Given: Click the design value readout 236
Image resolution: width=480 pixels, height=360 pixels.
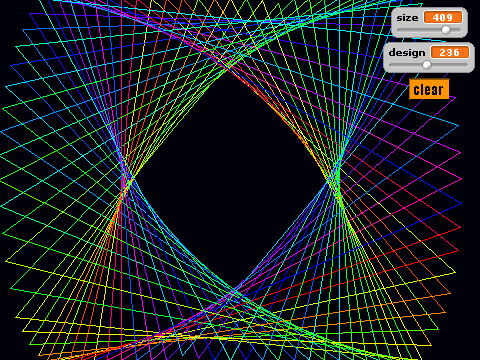Looking at the screenshot, I should (x=450, y=52).
